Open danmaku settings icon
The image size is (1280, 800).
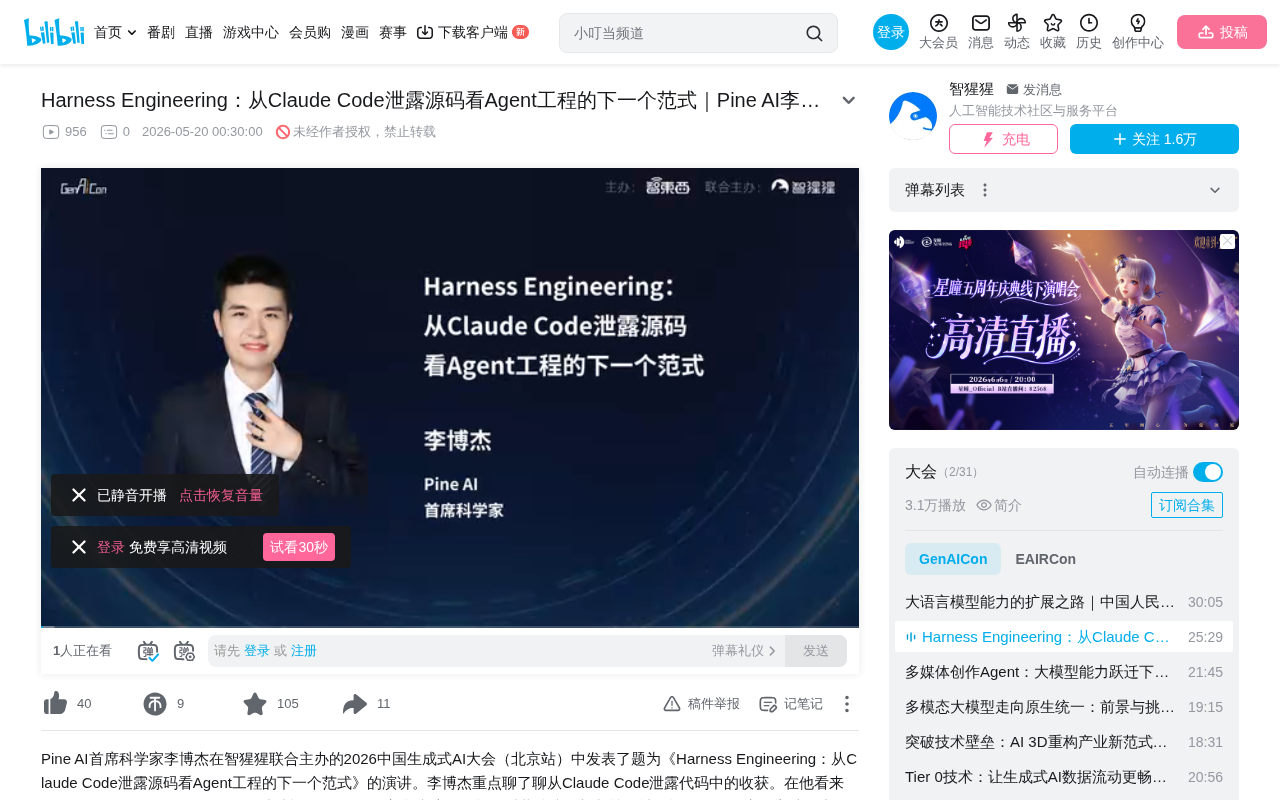(184, 651)
